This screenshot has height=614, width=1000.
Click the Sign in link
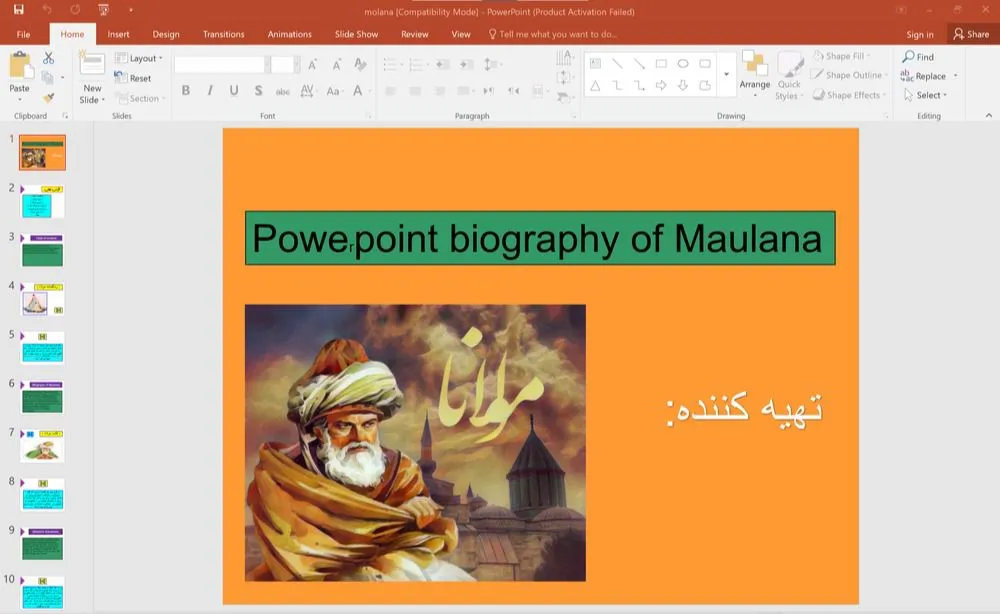point(919,34)
